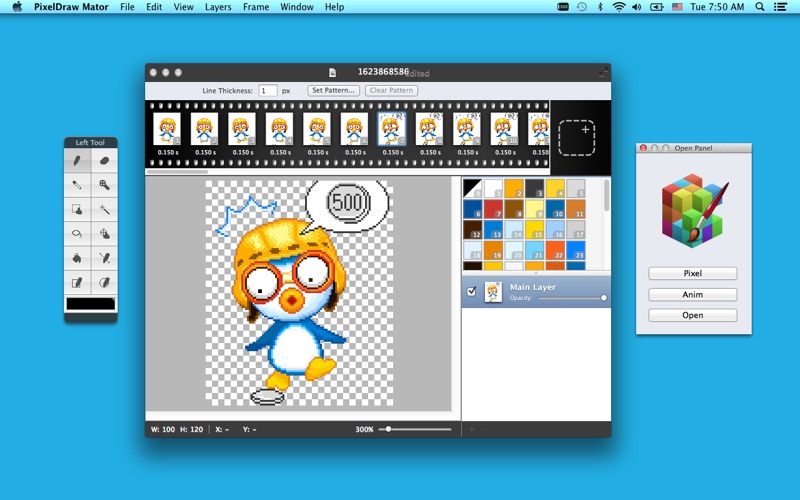Click the Clear Pattern button

[x=391, y=90]
